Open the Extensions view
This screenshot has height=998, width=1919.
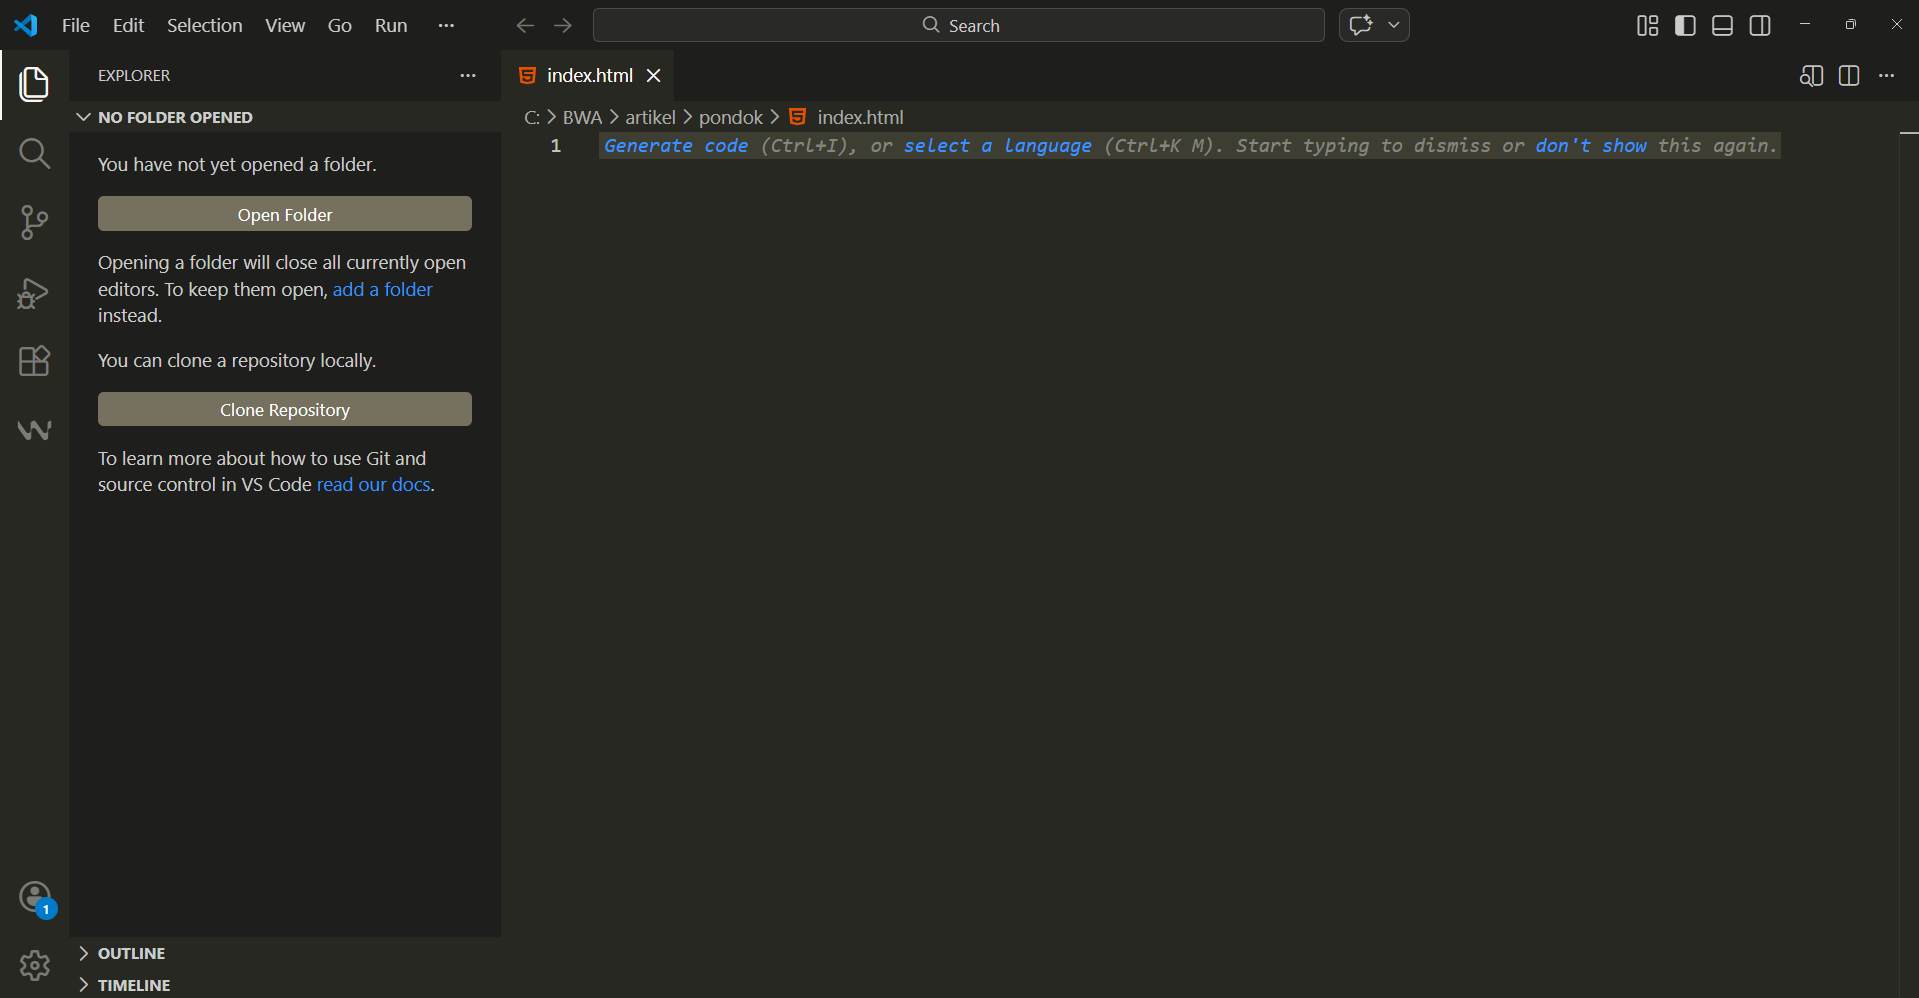[34, 361]
